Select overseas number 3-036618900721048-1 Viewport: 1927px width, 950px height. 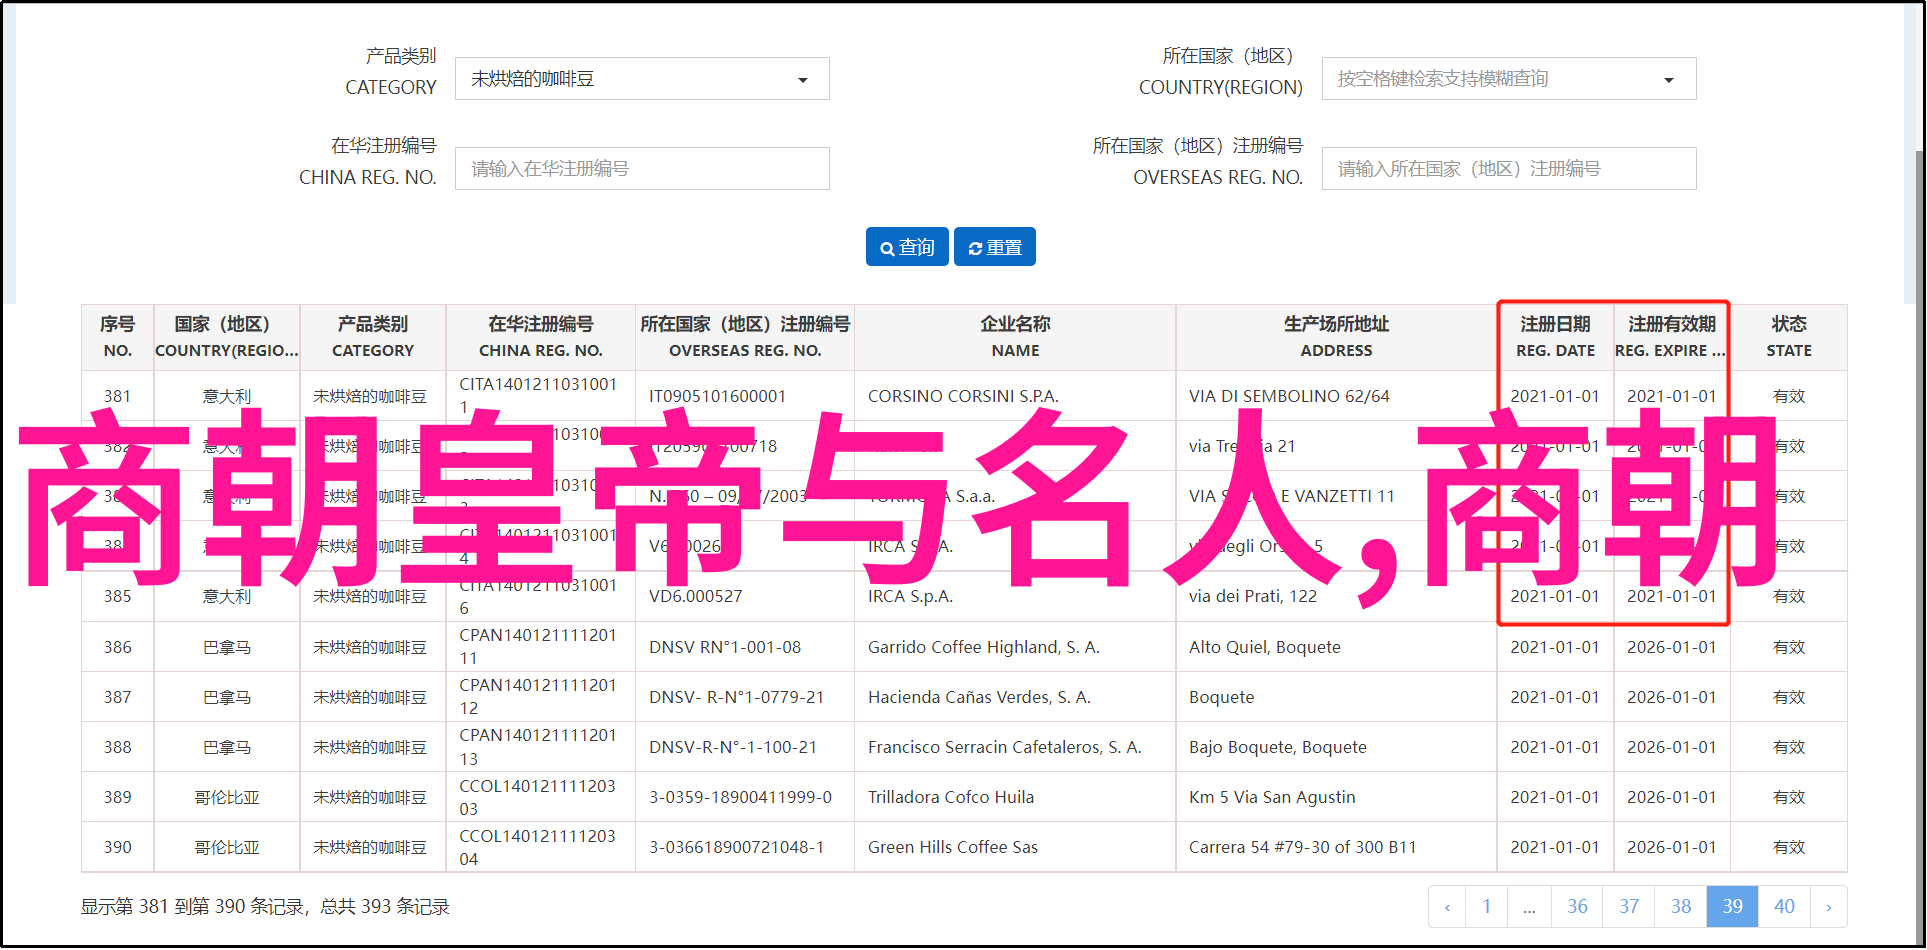click(x=737, y=847)
